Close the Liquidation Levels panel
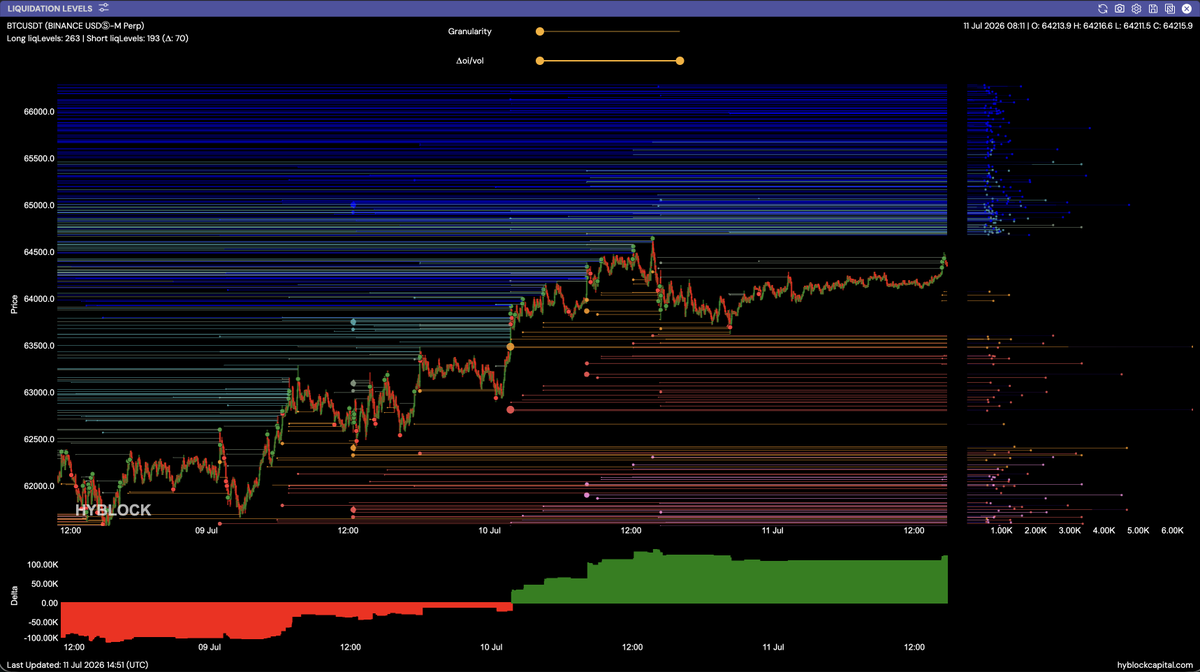The image size is (1200, 672). 1187,8
